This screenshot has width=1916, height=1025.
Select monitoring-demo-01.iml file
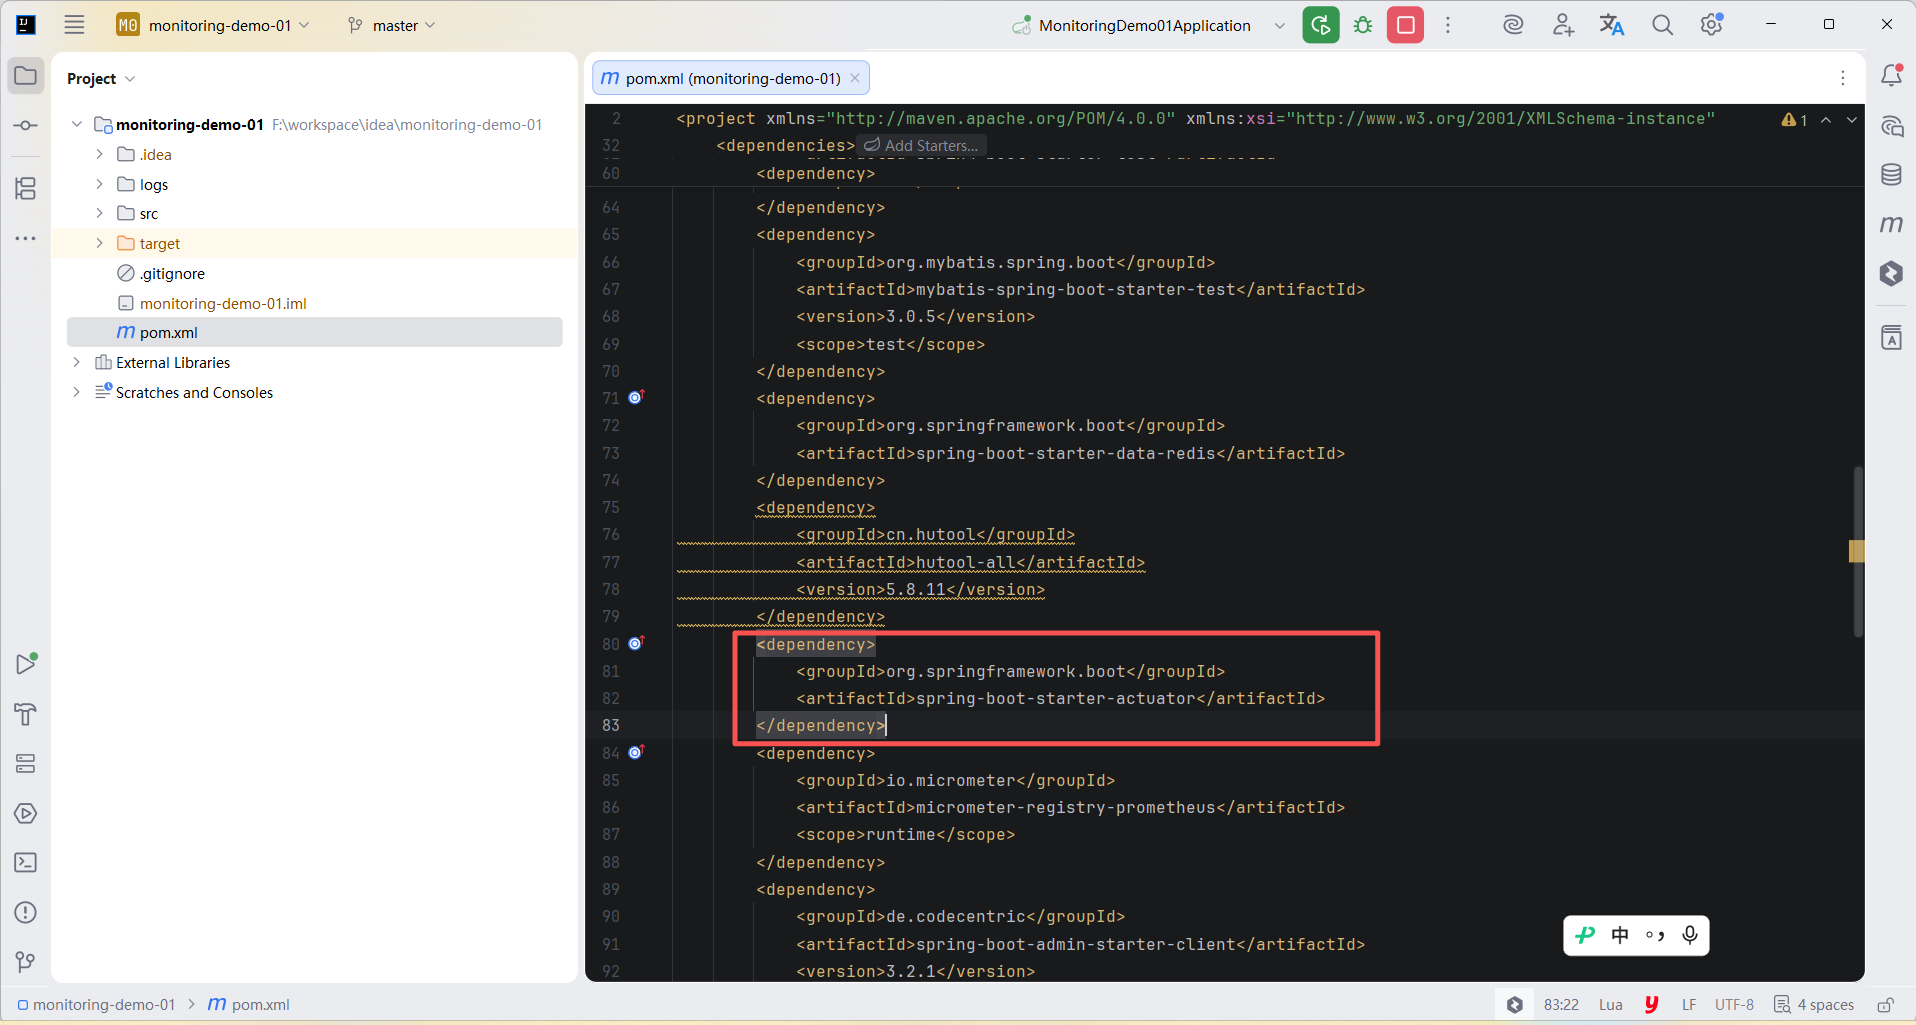coord(223,303)
